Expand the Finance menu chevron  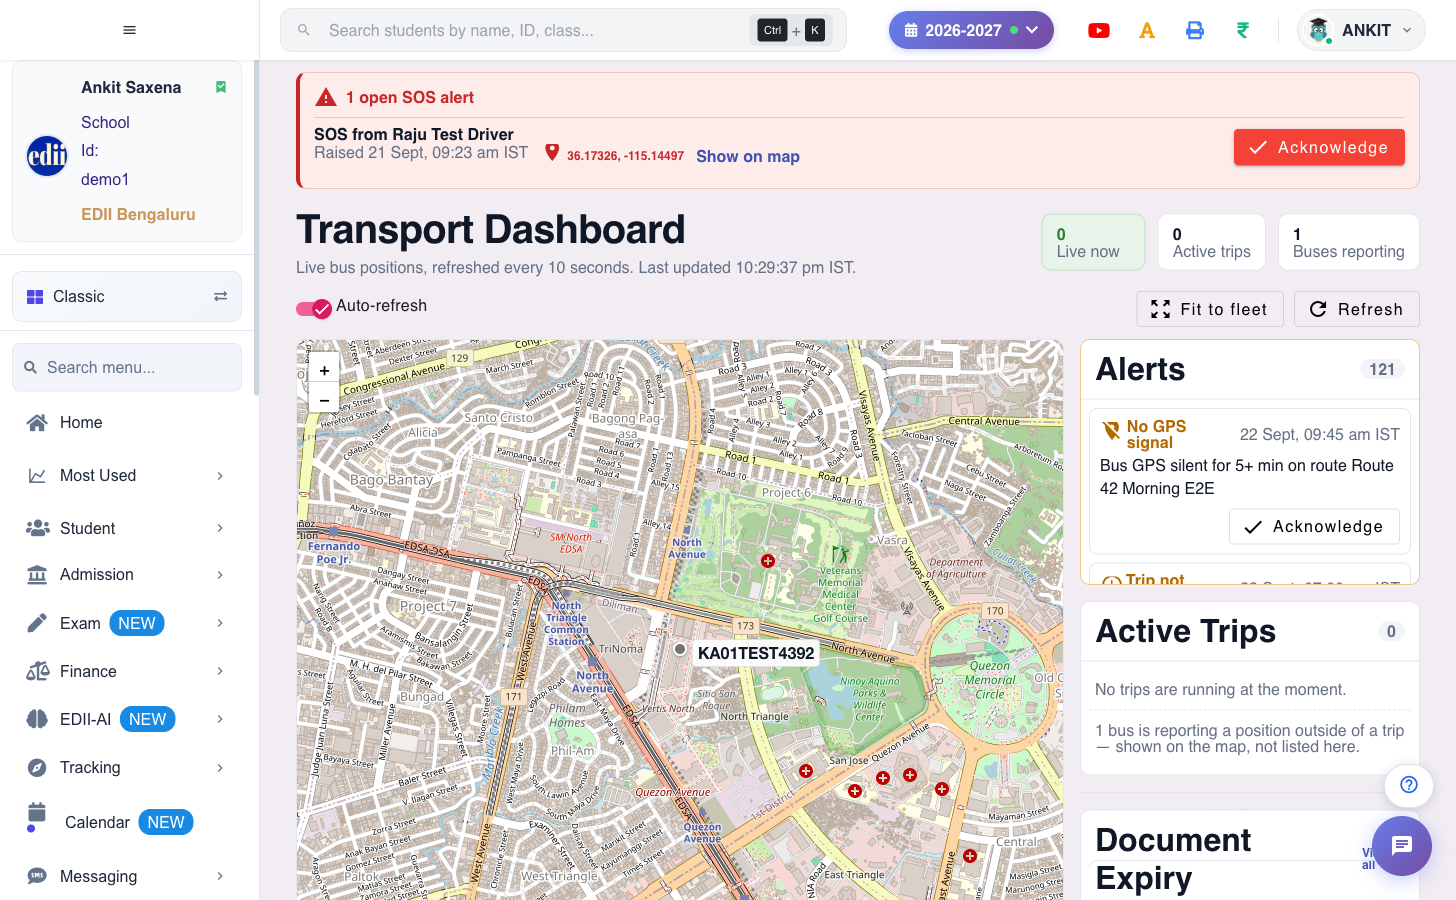pos(220,671)
